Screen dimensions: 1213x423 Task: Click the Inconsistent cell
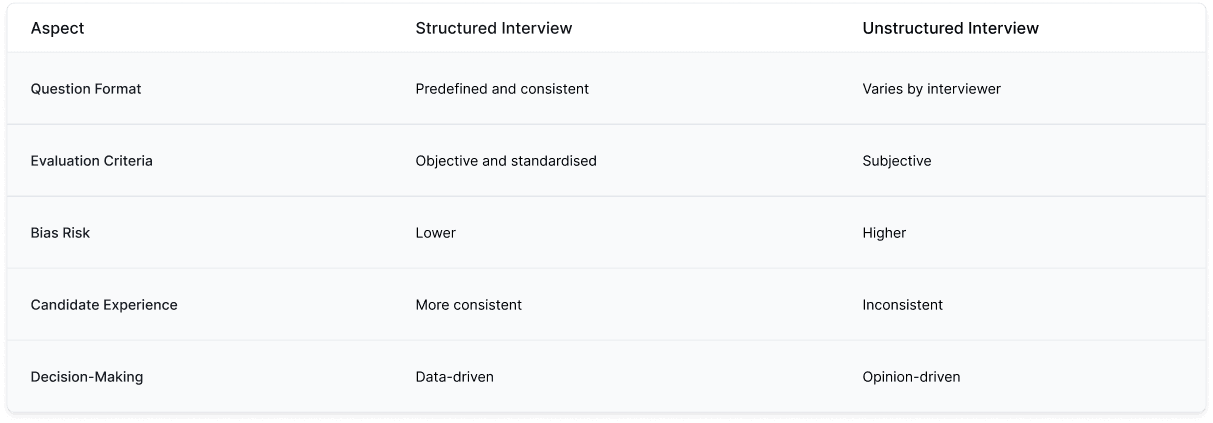902,305
